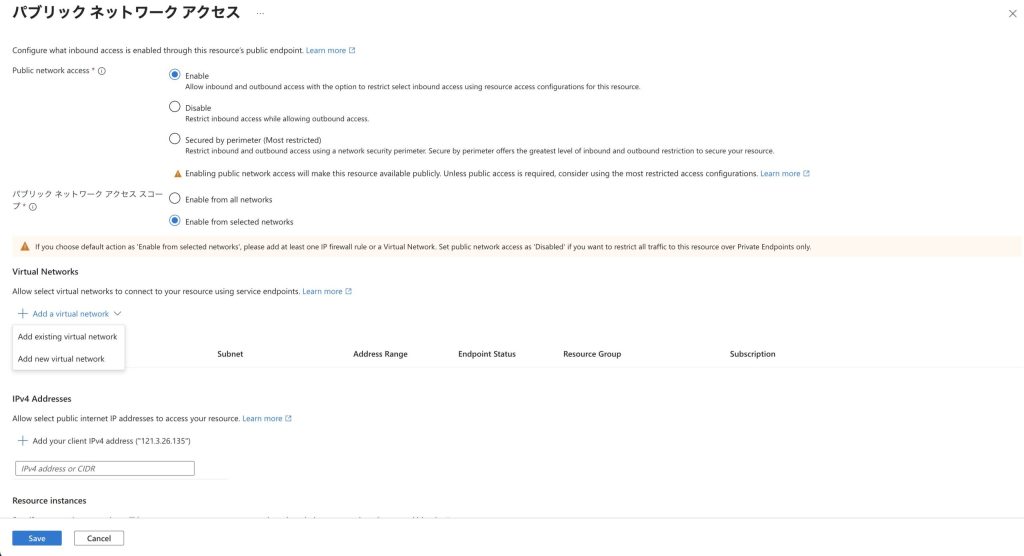This screenshot has height=556, width=1024.
Task: Collapse the Add a virtual network chevron
Action: point(118,314)
